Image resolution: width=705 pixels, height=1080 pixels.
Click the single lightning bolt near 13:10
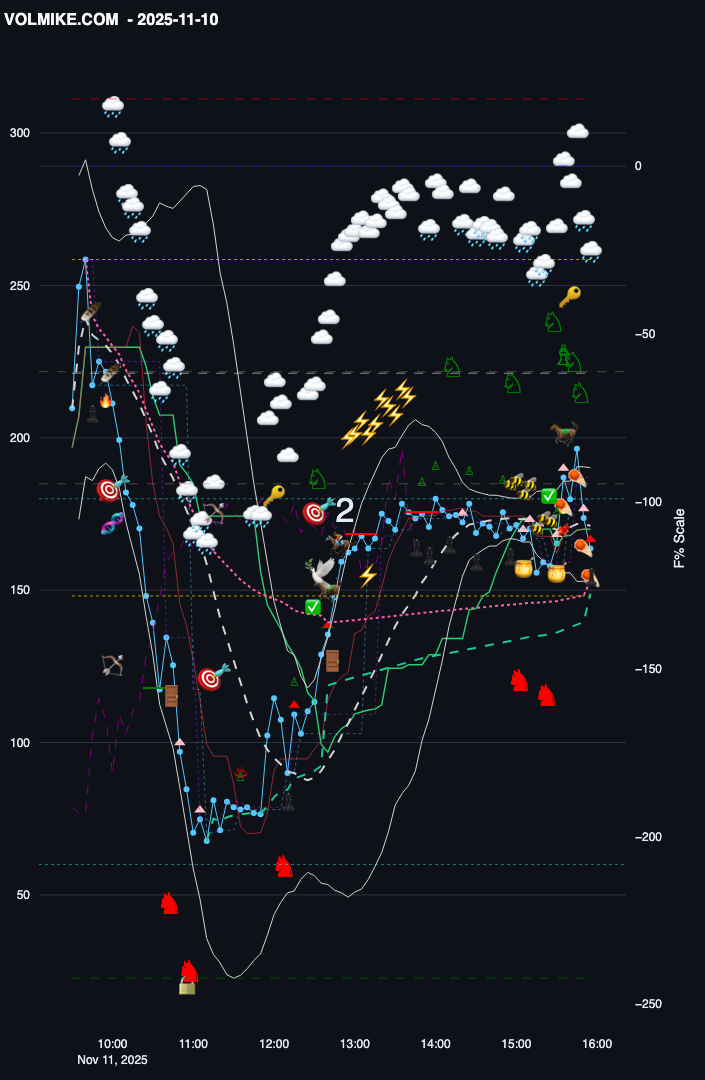368,575
